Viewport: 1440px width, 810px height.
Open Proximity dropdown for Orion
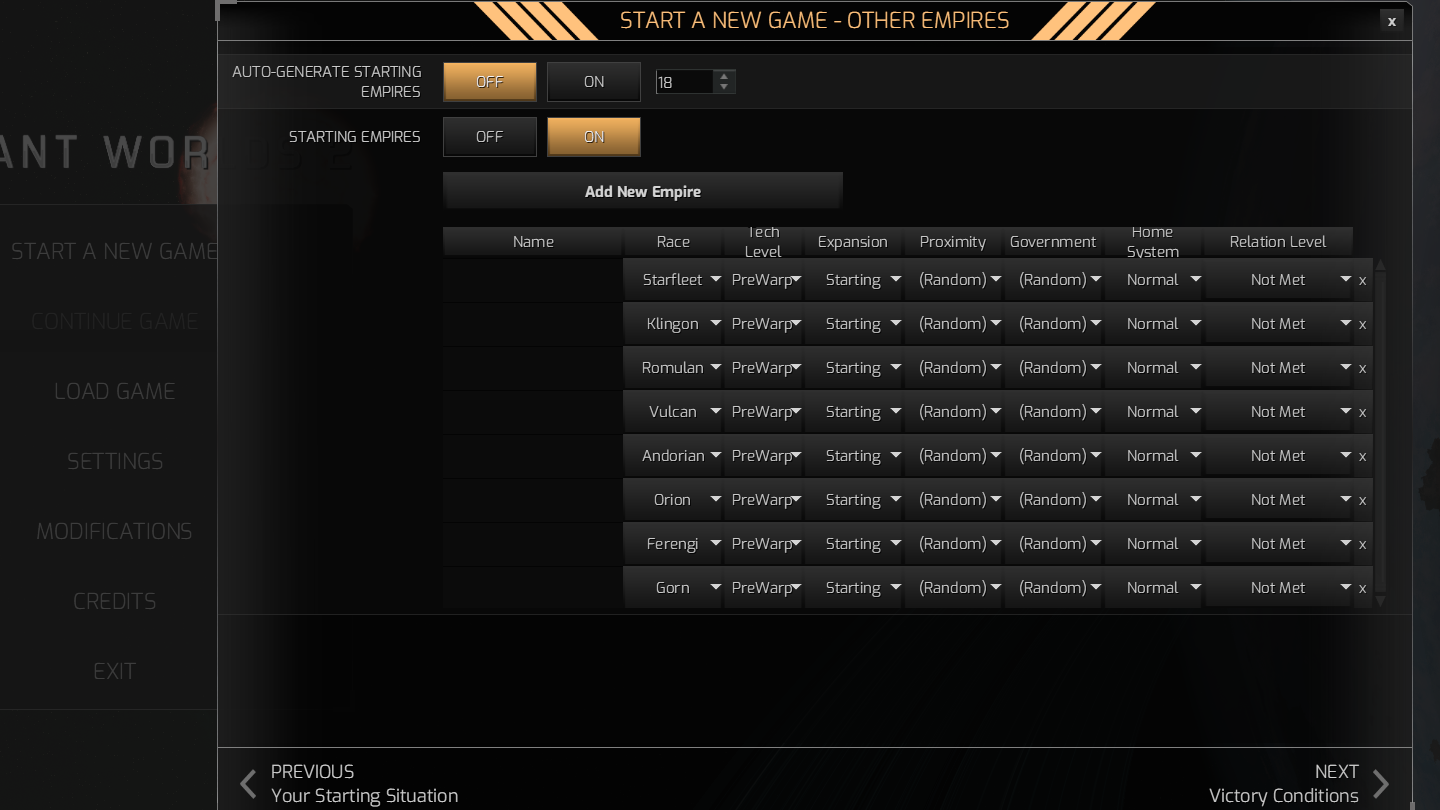(x=953, y=500)
